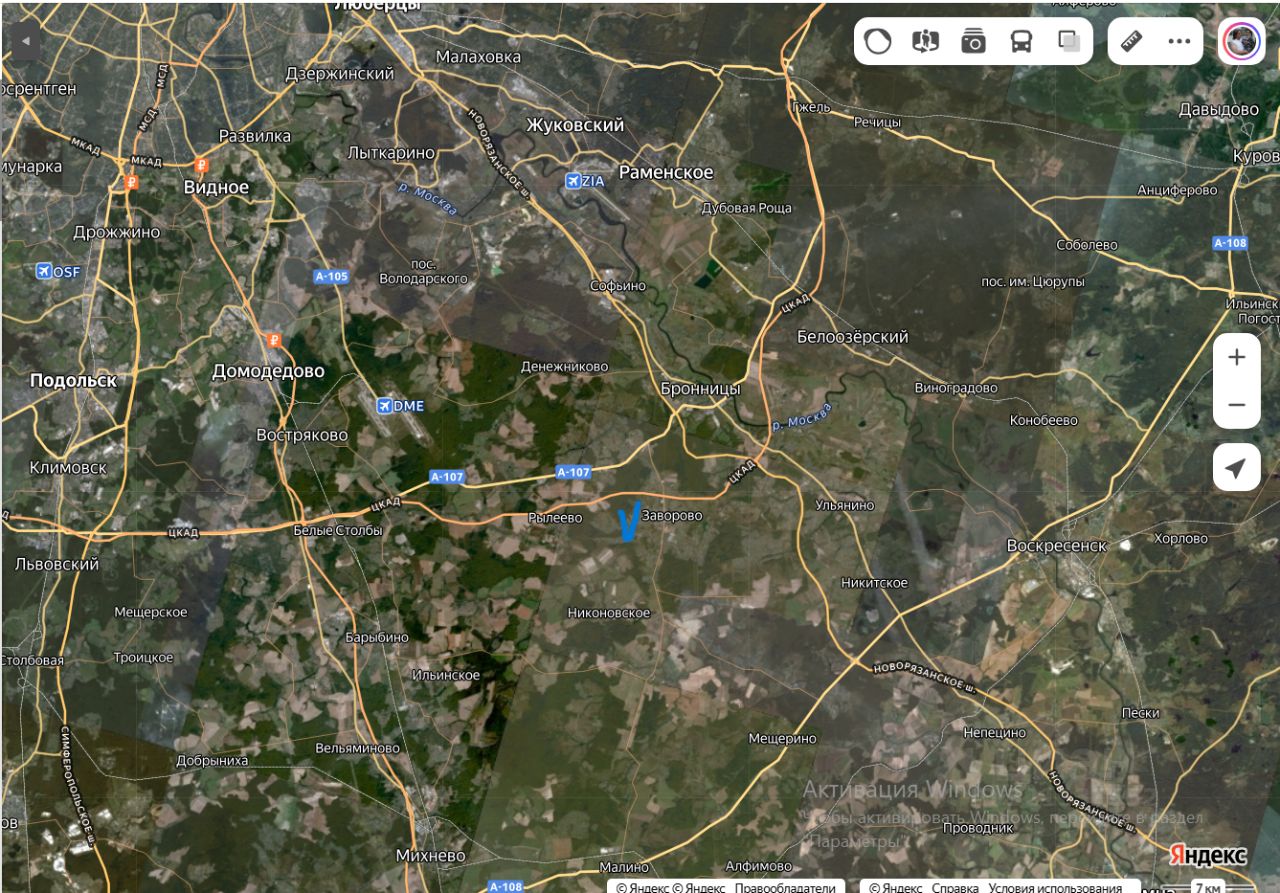Click the Никоновское village label
This screenshot has width=1280, height=893.
point(608,612)
